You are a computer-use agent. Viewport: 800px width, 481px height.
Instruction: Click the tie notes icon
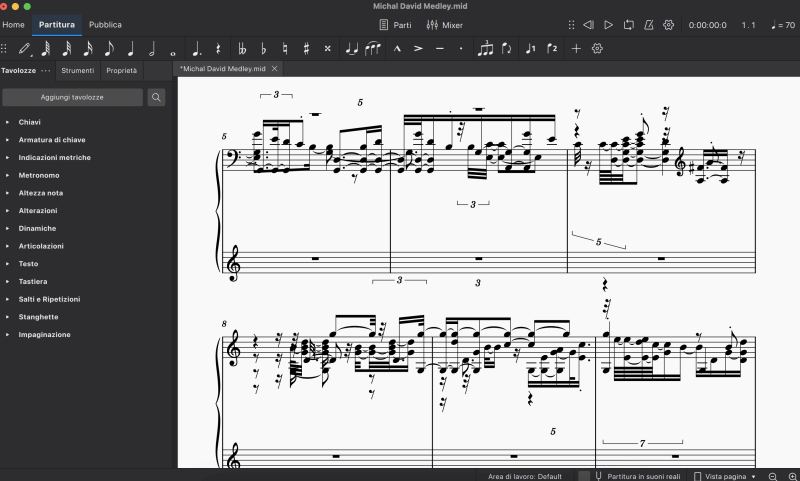tap(352, 48)
